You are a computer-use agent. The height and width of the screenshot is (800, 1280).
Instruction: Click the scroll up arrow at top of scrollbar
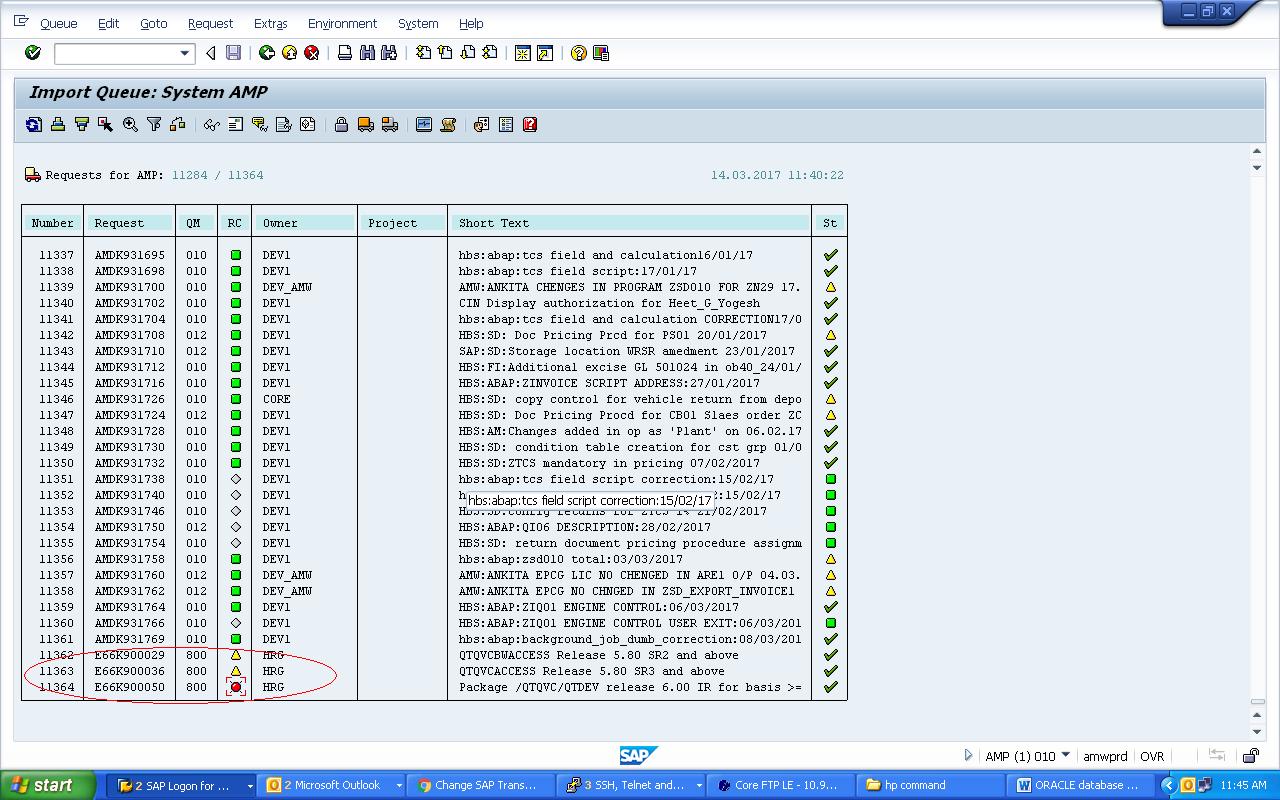tap(1257, 152)
